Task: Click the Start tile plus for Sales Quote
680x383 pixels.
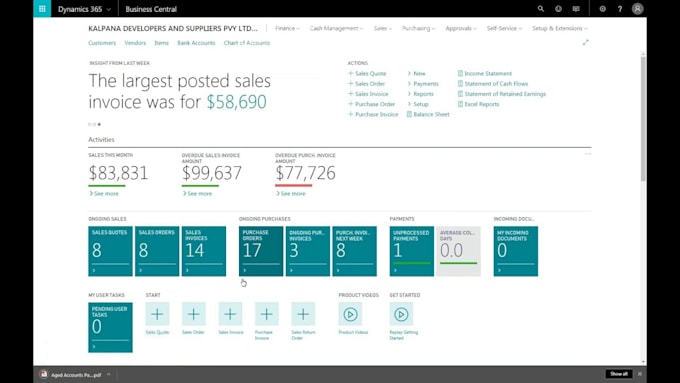Action: point(157,314)
